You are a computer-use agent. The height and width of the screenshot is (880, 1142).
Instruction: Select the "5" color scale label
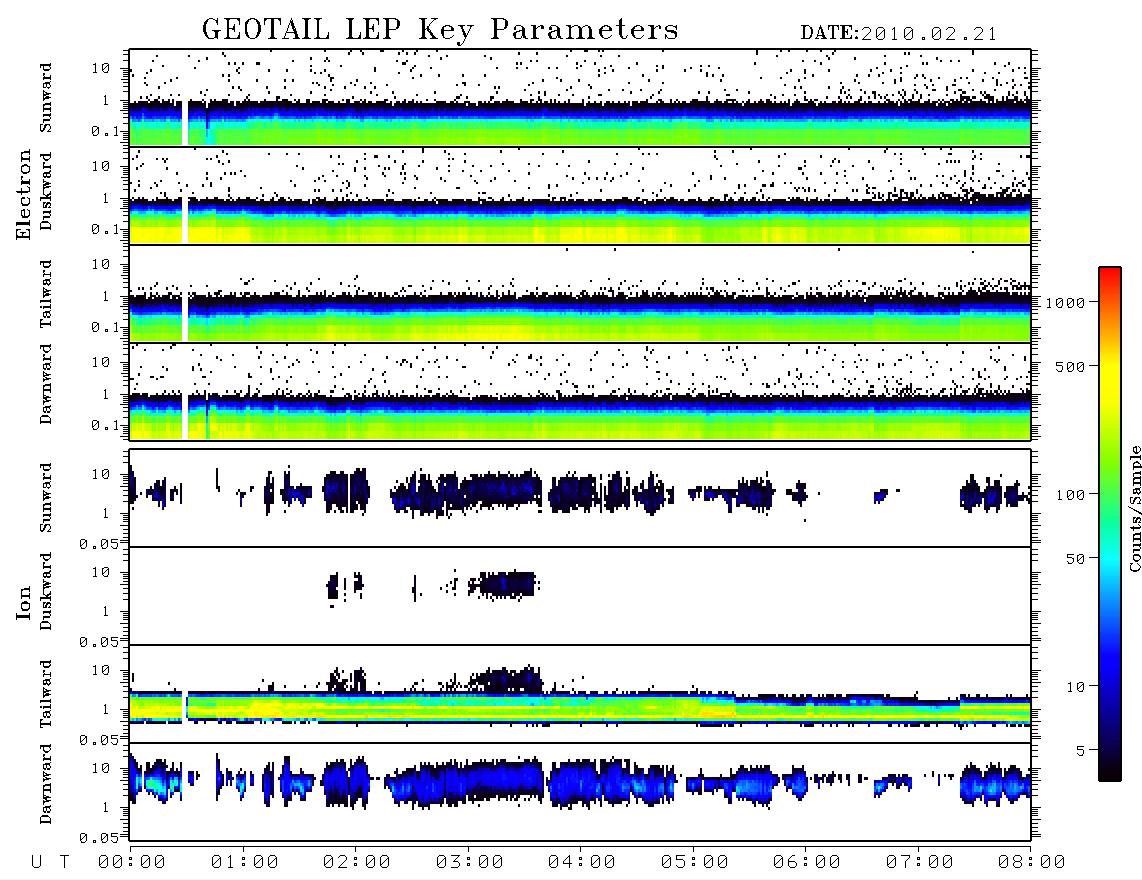(x=1081, y=750)
